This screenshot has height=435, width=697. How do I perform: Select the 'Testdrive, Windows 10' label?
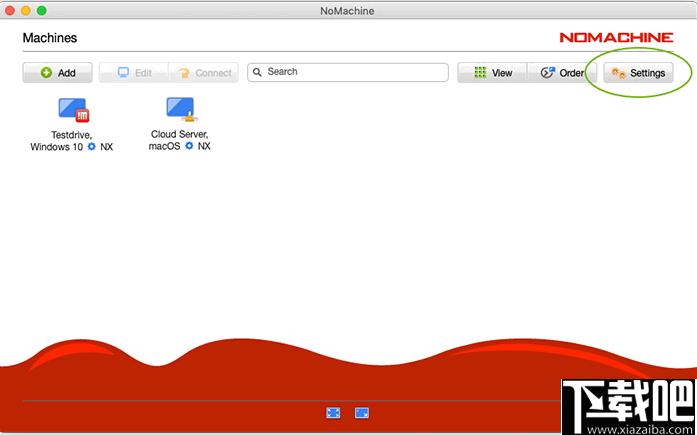71,140
